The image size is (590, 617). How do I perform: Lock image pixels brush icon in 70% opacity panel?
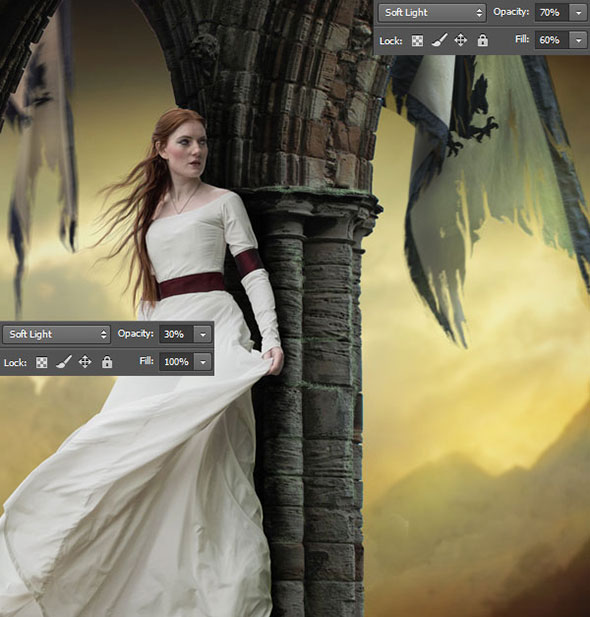click(x=439, y=40)
